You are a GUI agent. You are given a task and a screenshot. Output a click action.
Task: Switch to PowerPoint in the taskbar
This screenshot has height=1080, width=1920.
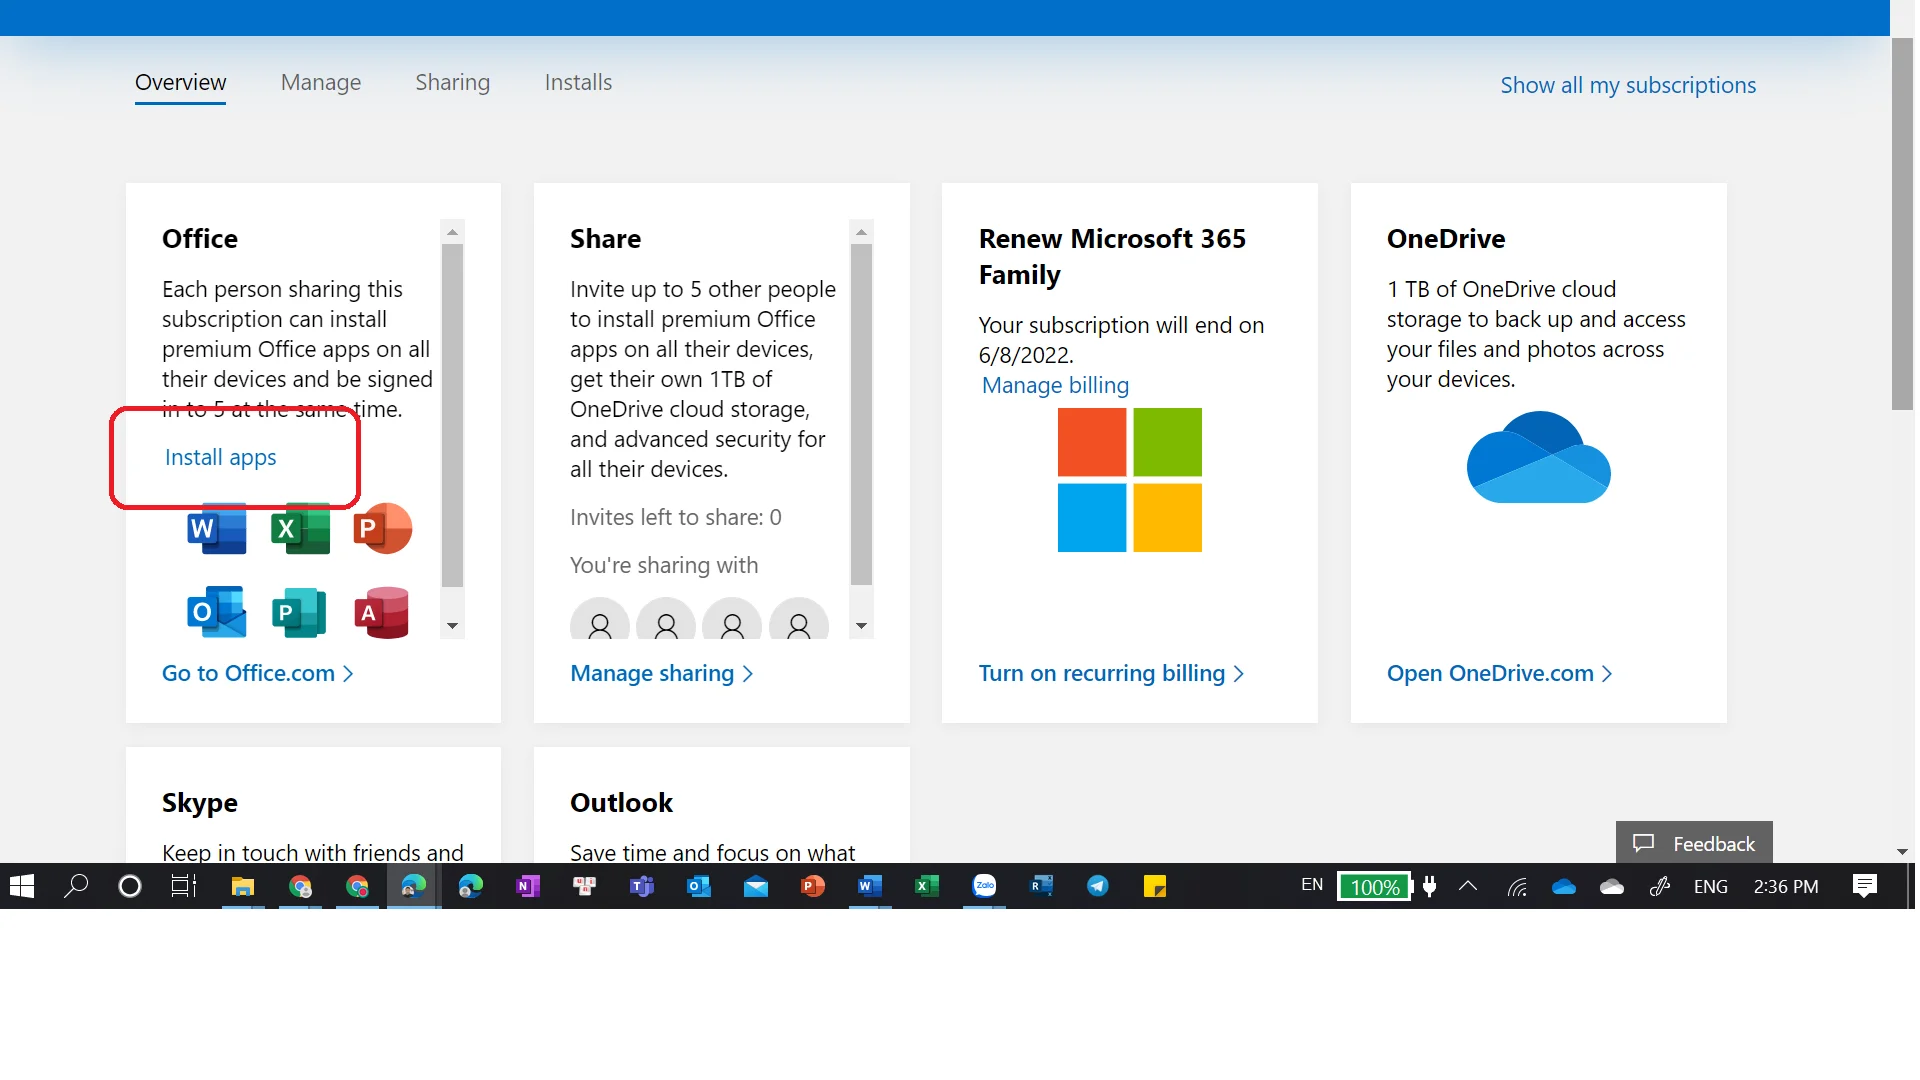pos(813,887)
